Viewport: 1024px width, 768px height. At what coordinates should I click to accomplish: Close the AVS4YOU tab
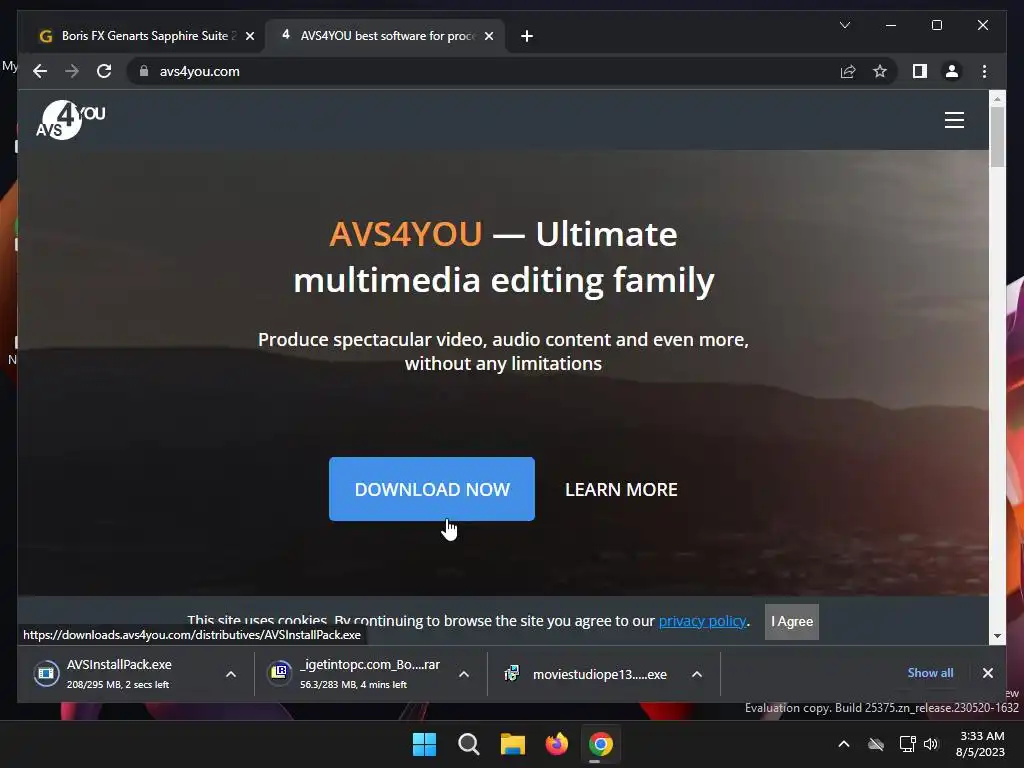click(488, 36)
